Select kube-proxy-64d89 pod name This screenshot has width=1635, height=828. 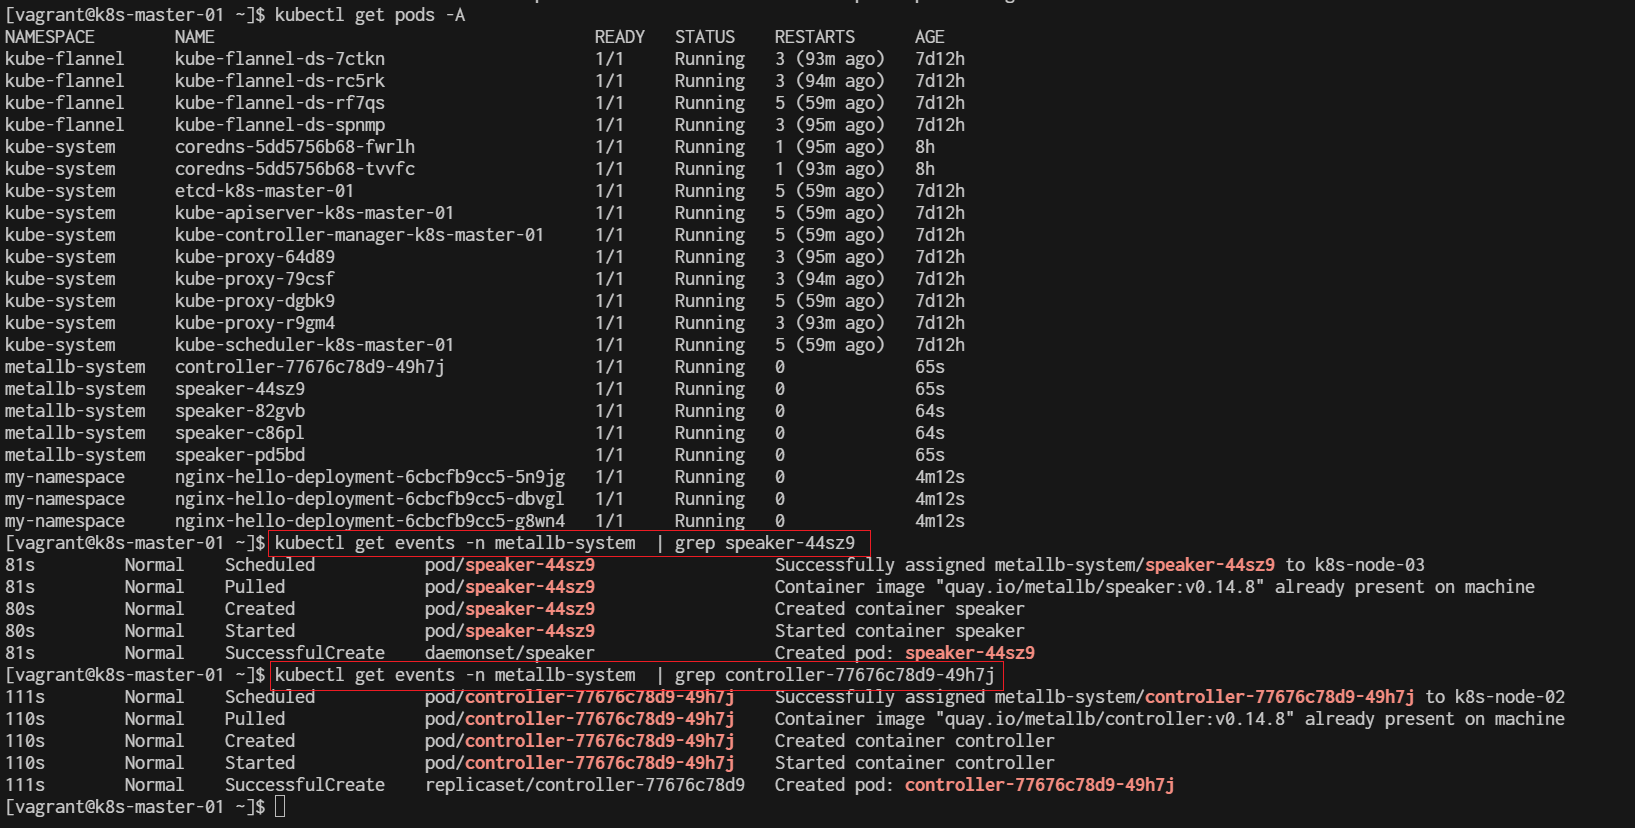pos(255,257)
